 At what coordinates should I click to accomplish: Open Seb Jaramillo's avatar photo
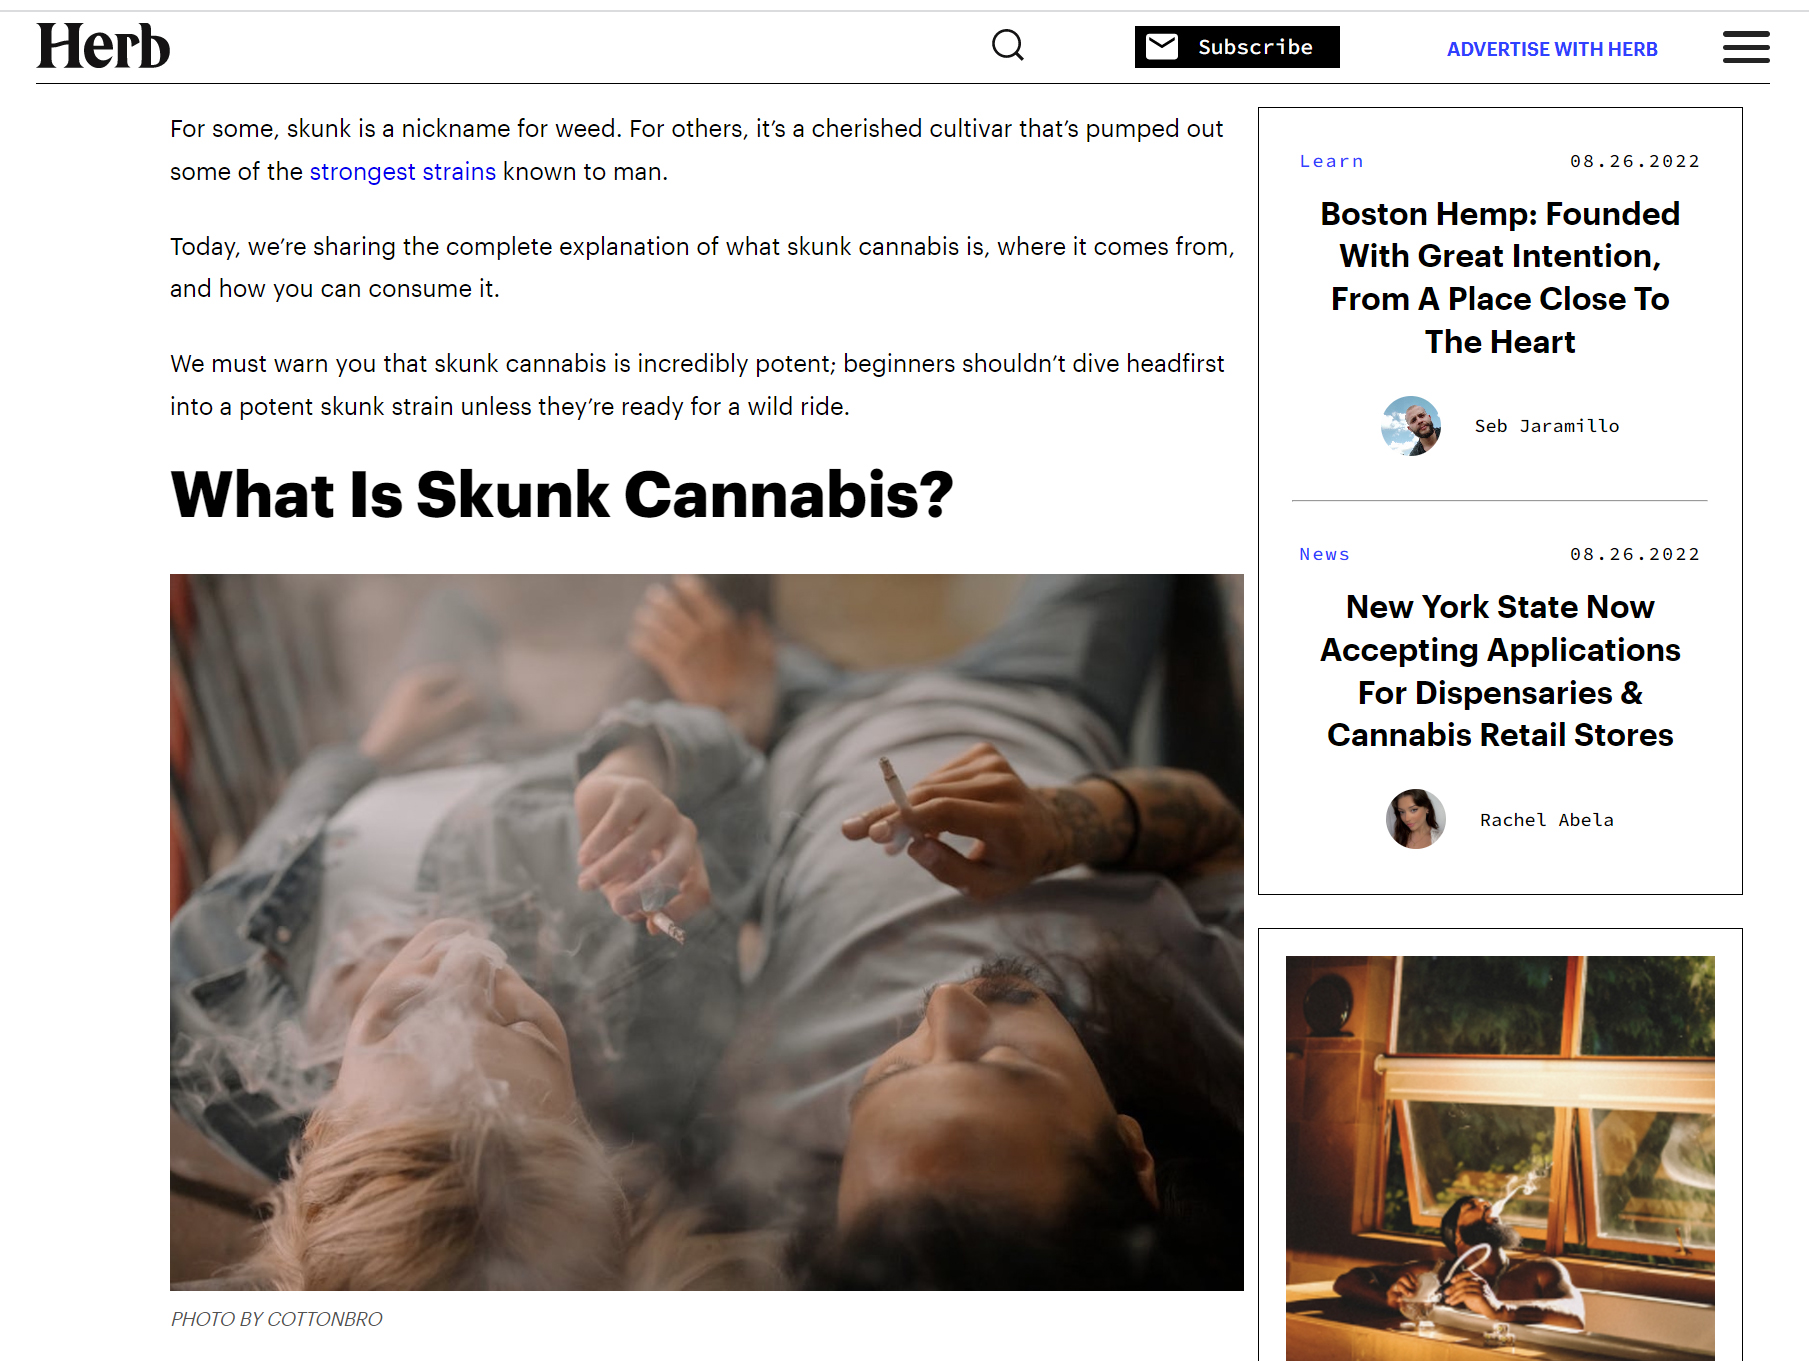(x=1411, y=426)
